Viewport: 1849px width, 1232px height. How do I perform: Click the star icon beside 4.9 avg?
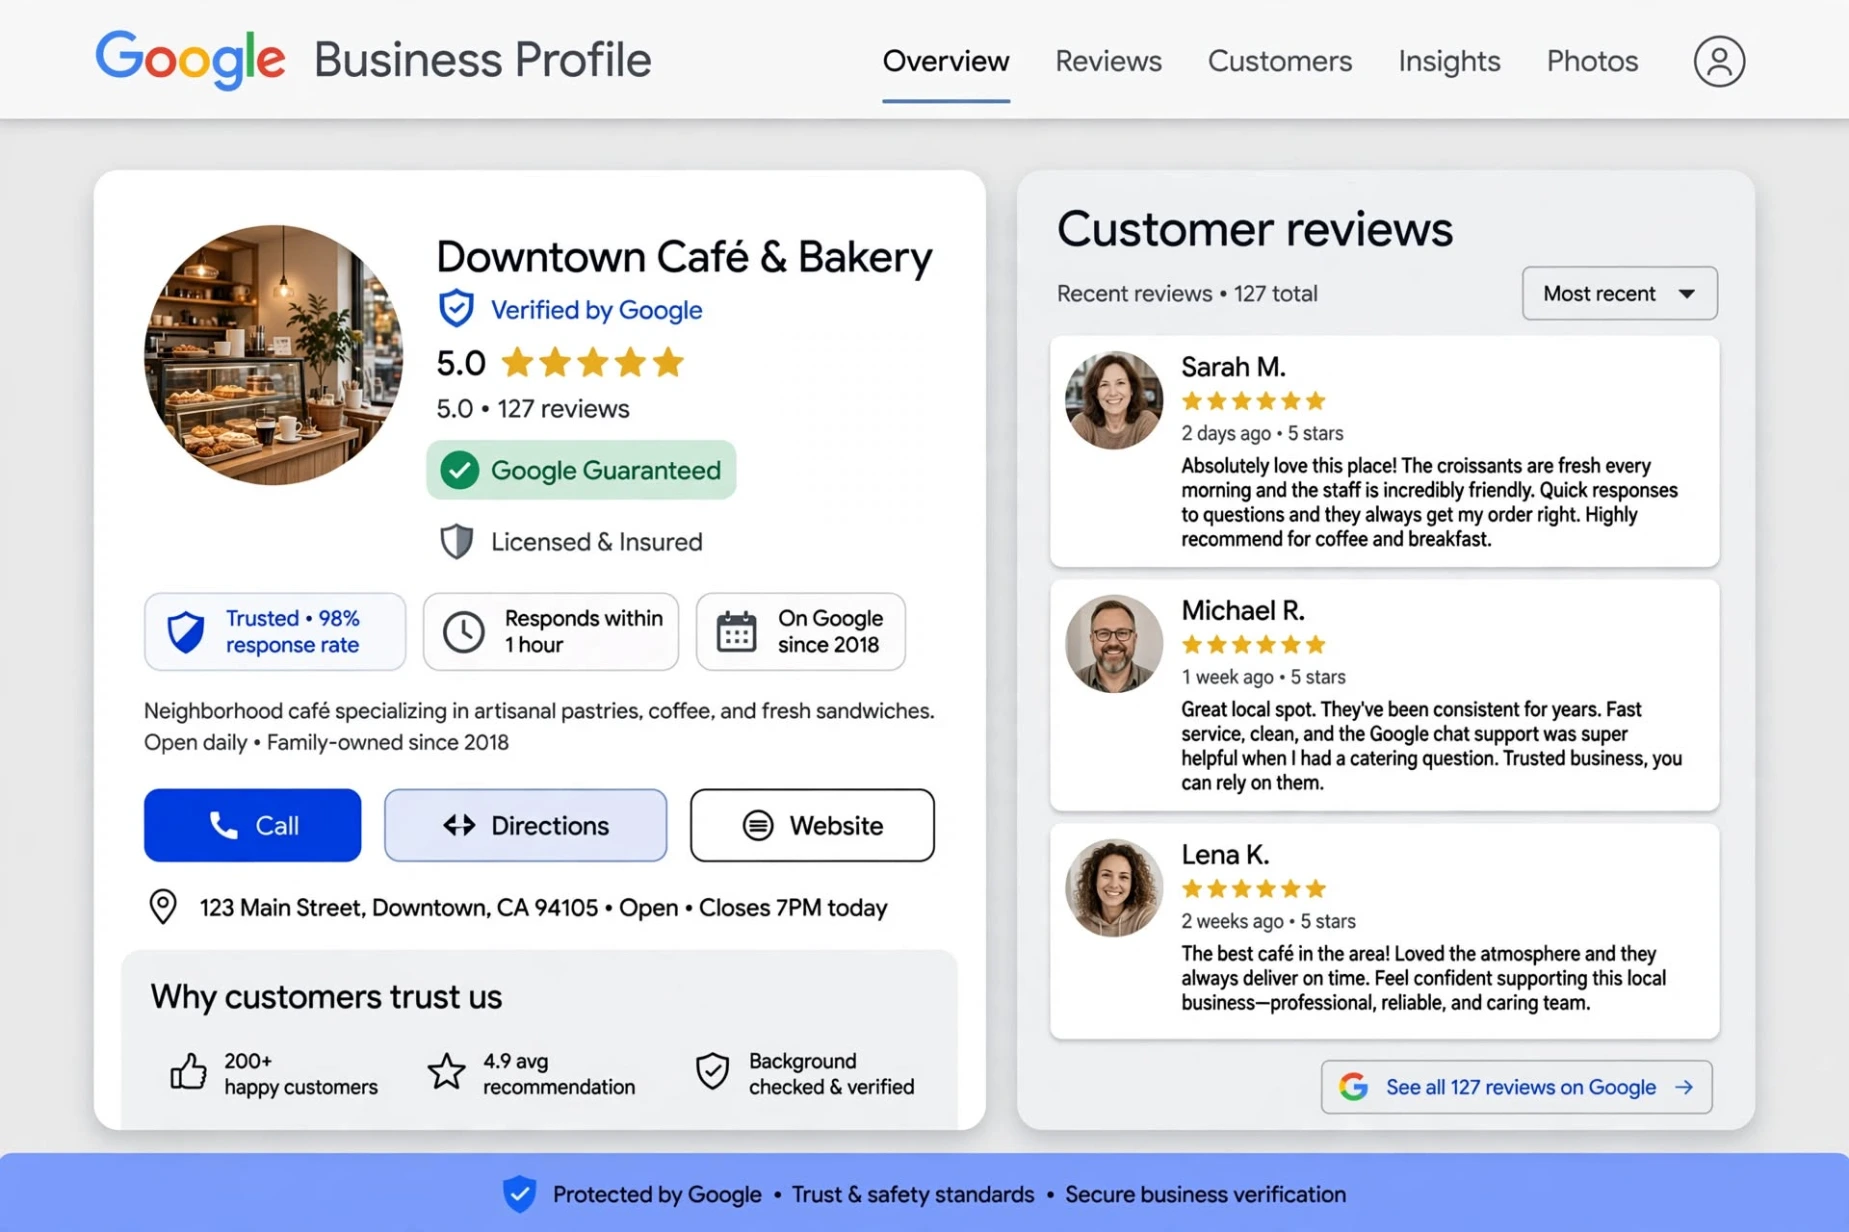(x=446, y=1072)
